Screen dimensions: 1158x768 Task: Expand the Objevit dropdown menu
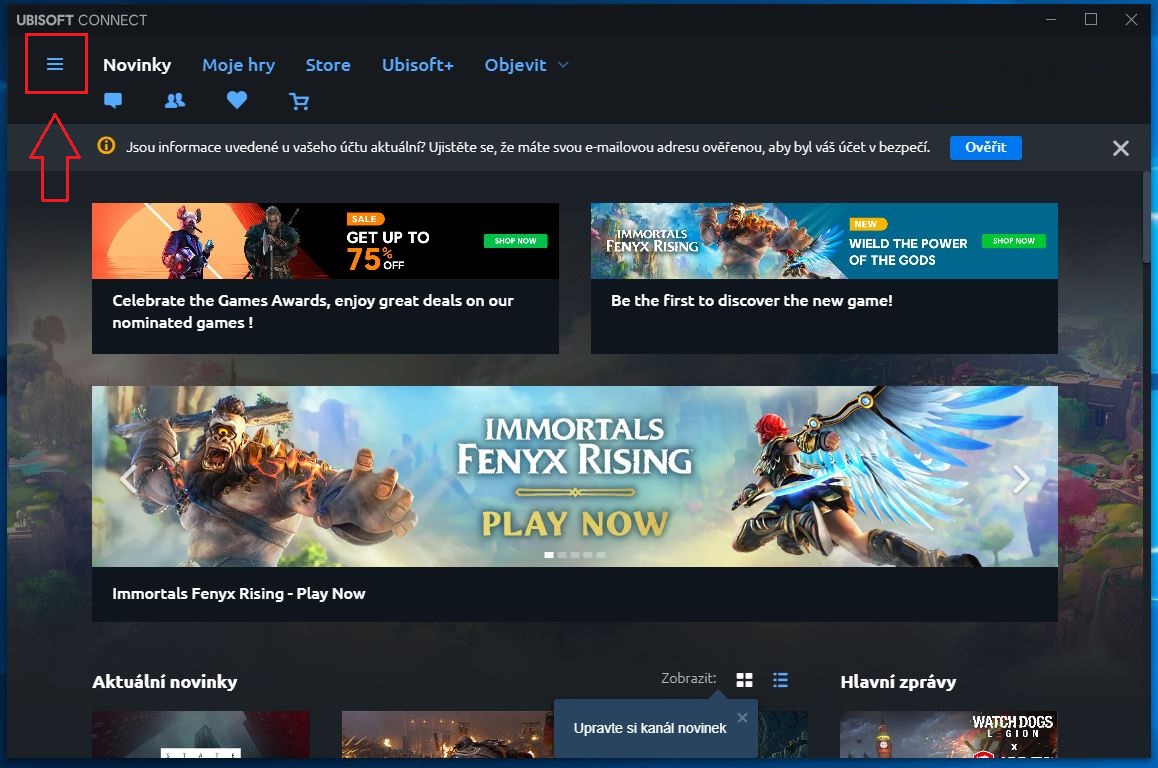pos(527,65)
